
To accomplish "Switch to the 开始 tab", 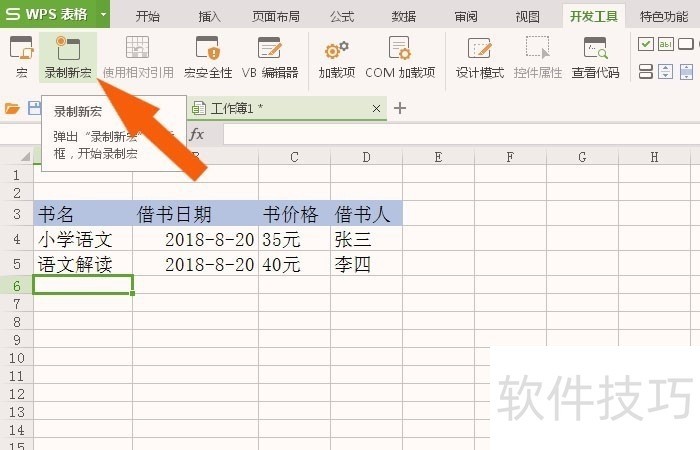I will point(147,17).
